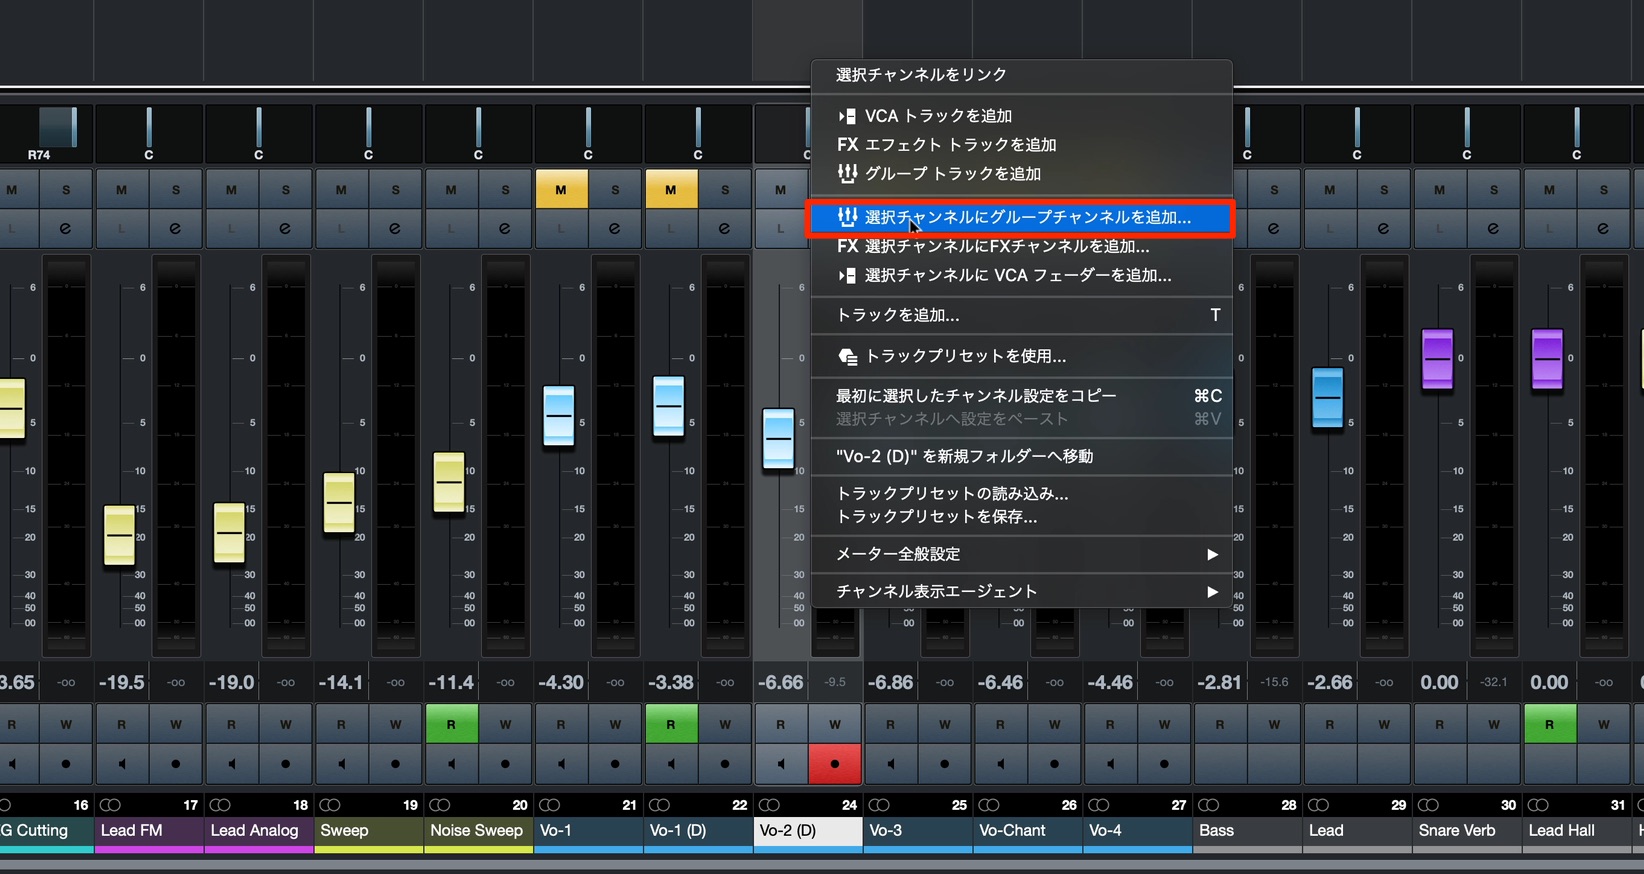Record-enable the Vo-4 channel
Image resolution: width=1644 pixels, height=874 pixels.
[x=1164, y=764]
